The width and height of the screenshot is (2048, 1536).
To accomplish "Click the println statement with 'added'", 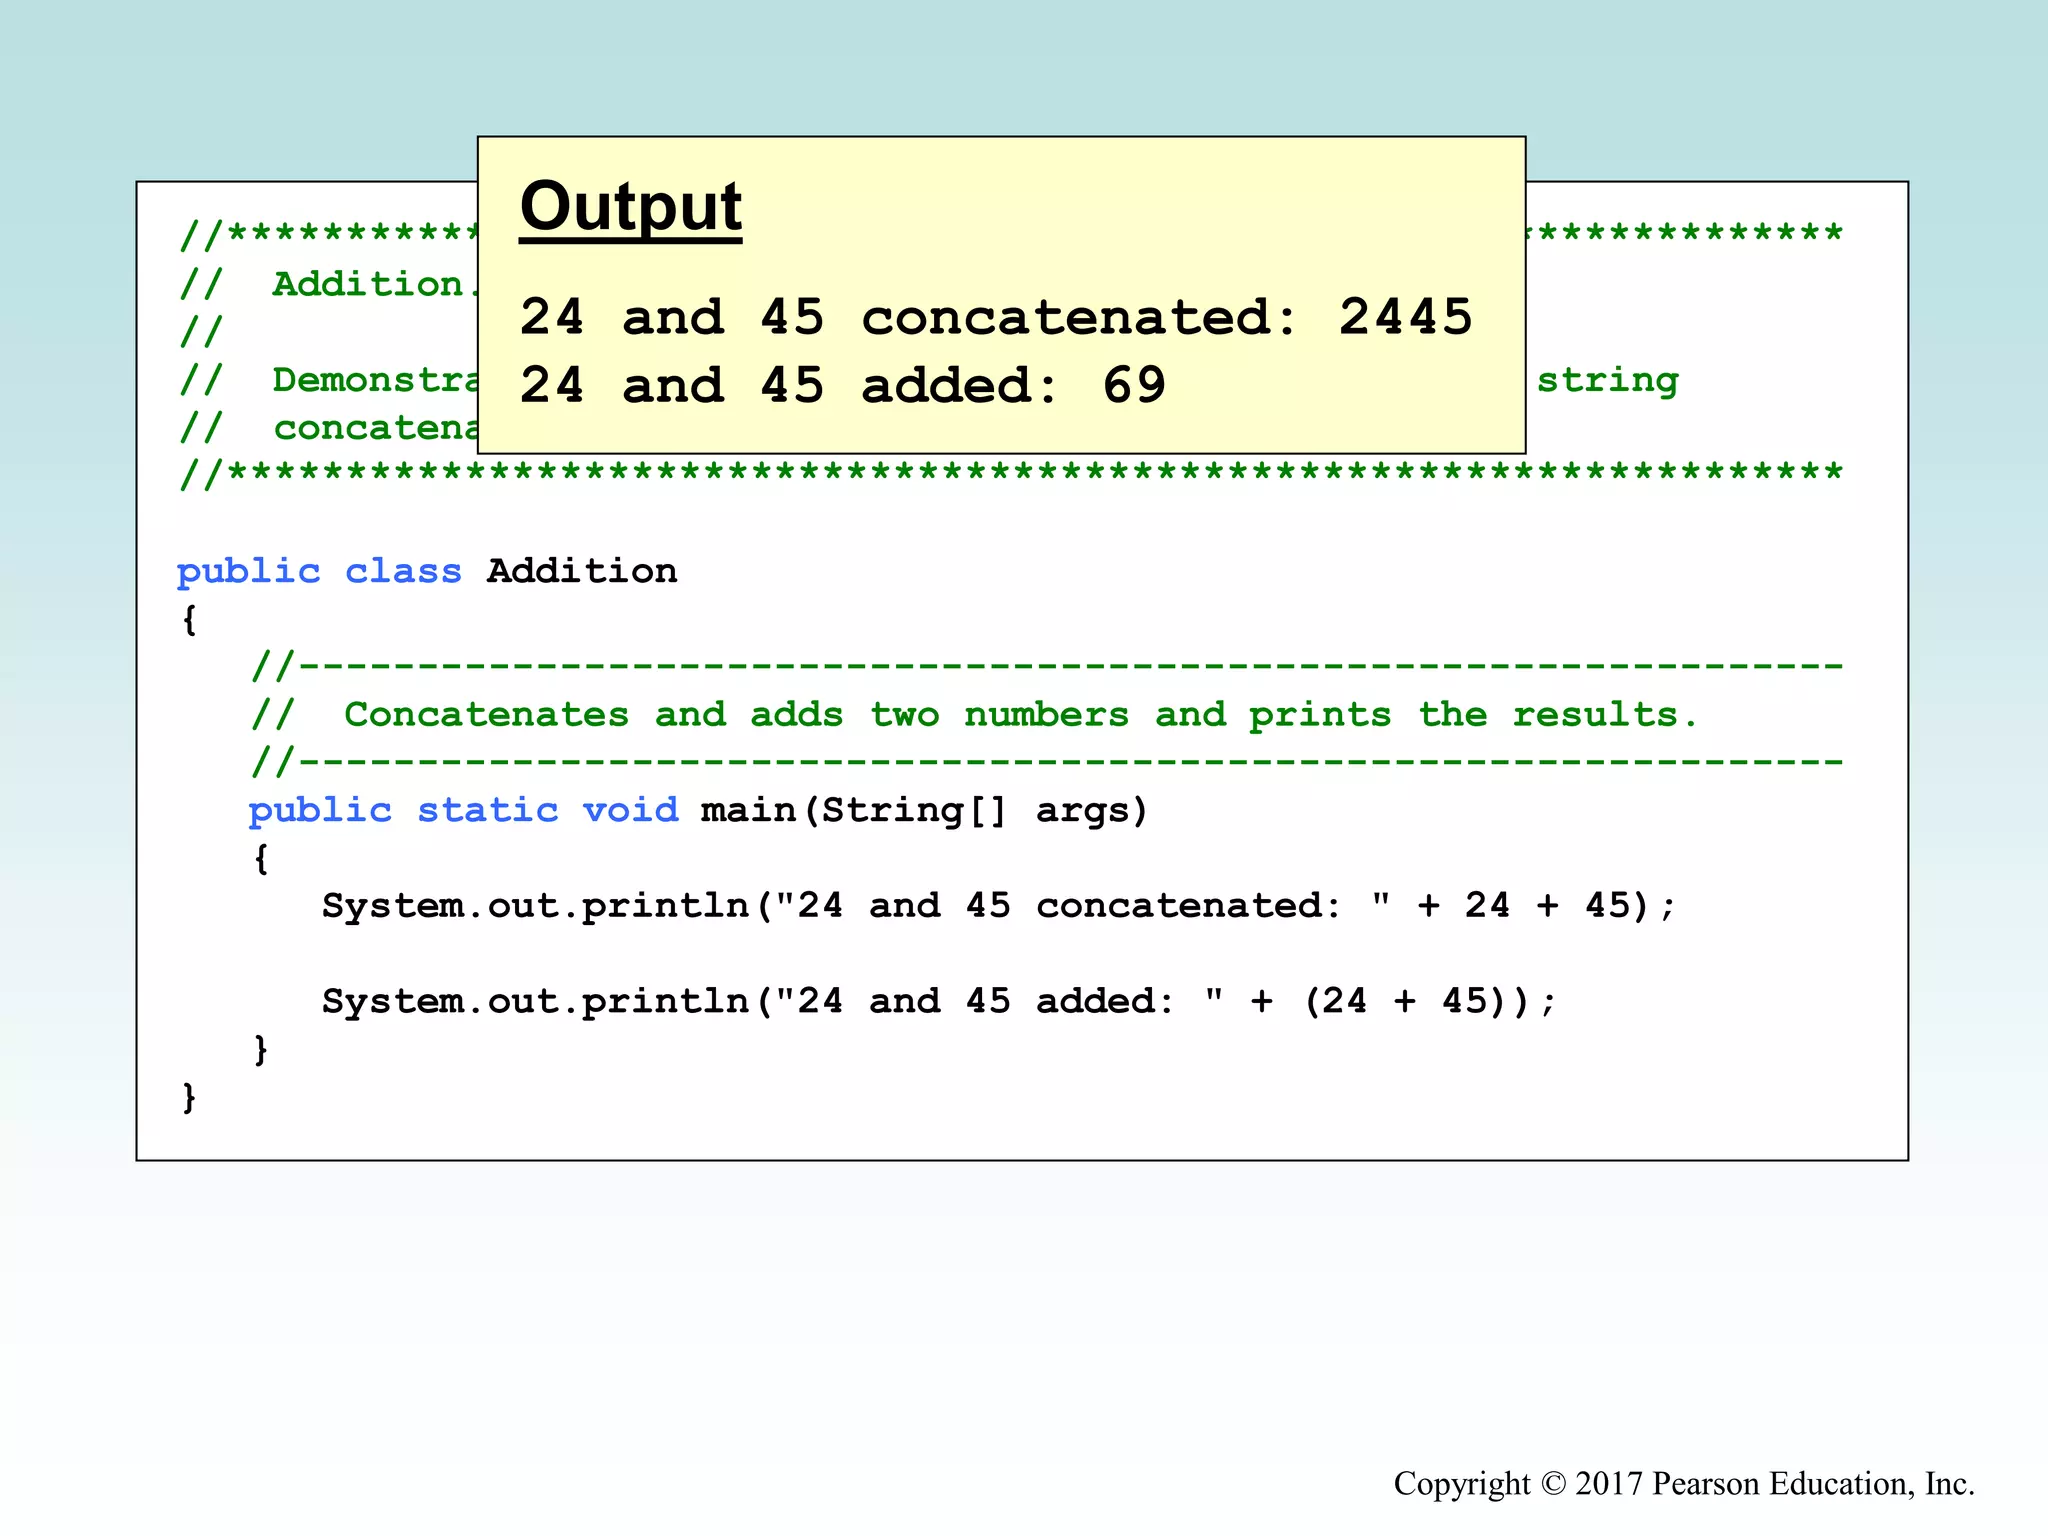I will pyautogui.click(x=939, y=1001).
